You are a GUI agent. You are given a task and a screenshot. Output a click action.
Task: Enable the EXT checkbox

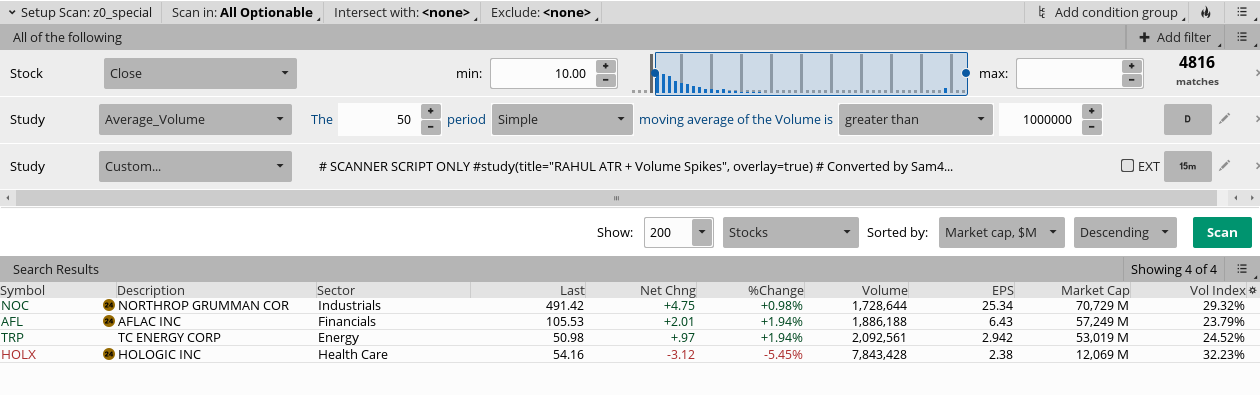point(1128,166)
